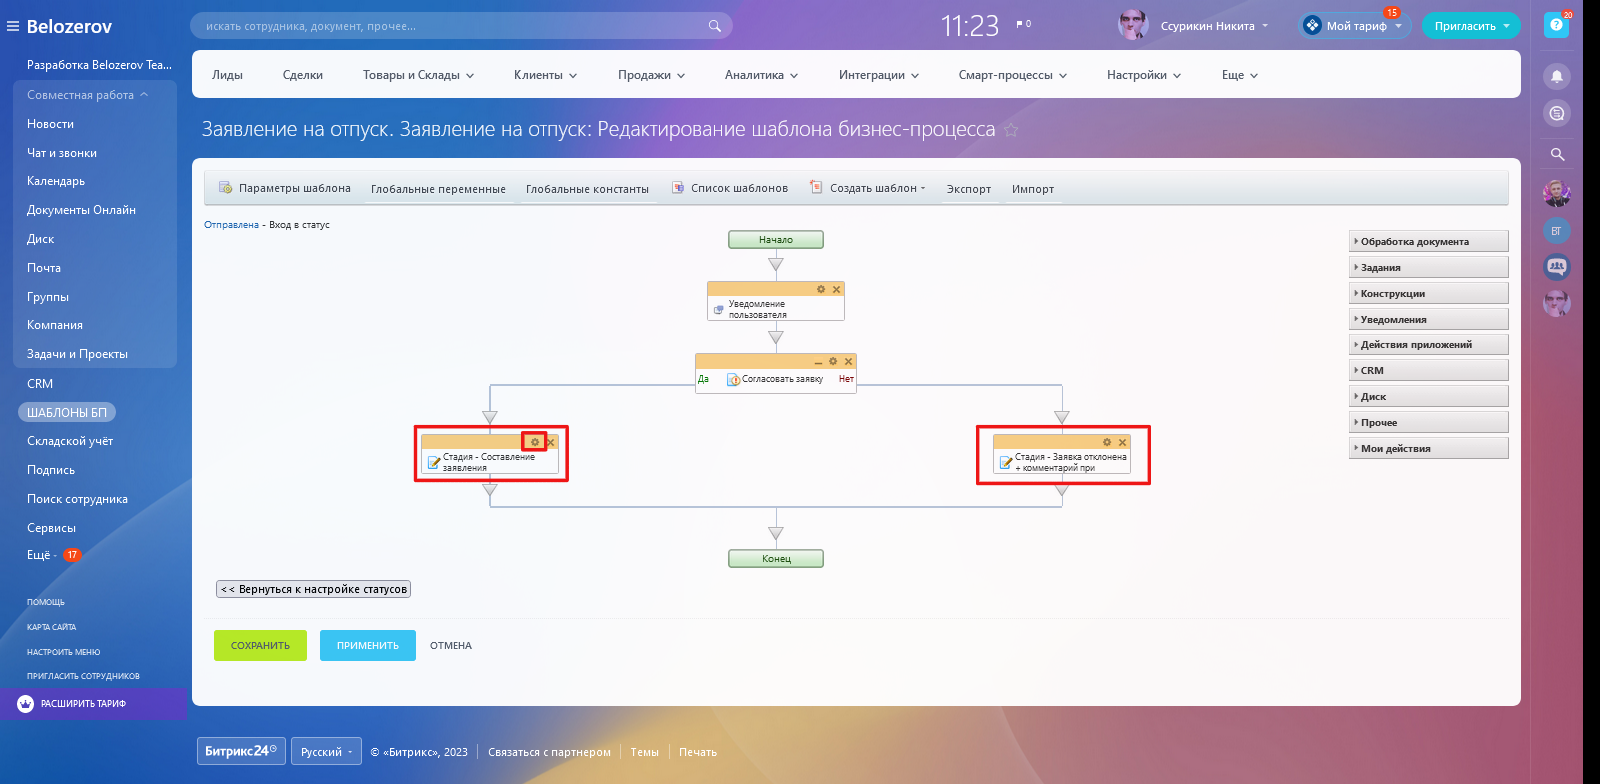Click the hamburger menu icon beside Belozerov
The image size is (1600, 784).
coord(13,26)
